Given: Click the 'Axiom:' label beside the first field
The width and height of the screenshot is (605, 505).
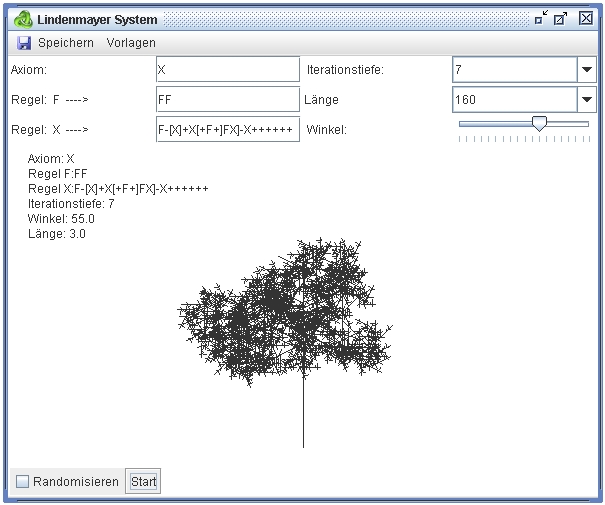Looking at the screenshot, I should [x=29, y=70].
